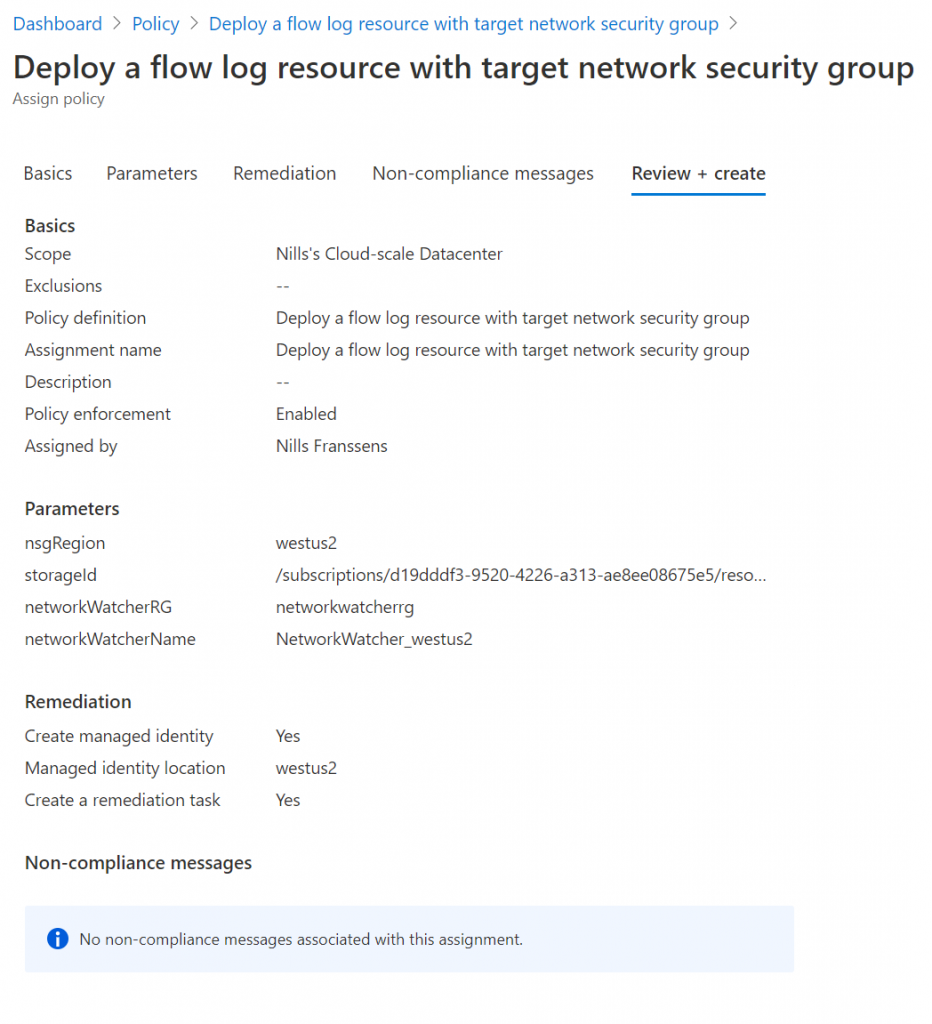Click the truncated storageId subscription path value
The height and width of the screenshot is (1024, 932).
coord(520,575)
